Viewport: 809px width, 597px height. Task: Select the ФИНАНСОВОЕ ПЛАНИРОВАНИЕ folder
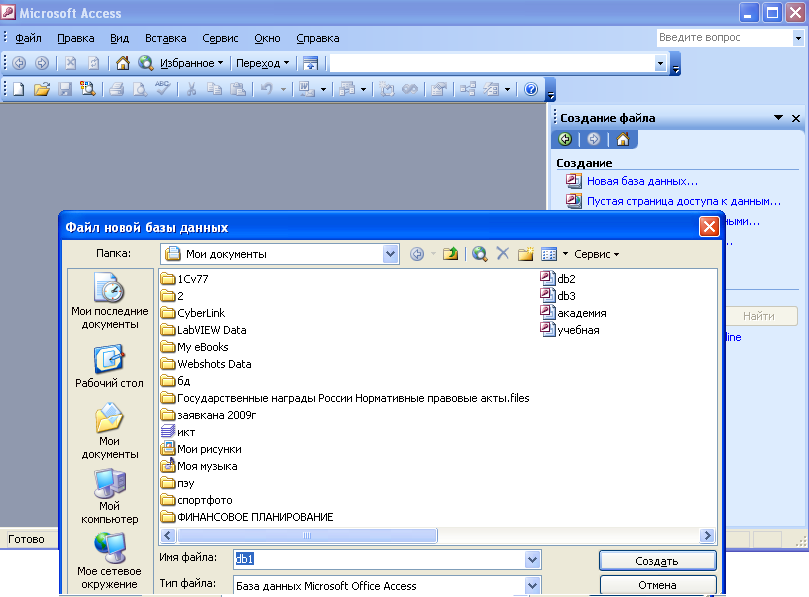[x=247, y=517]
